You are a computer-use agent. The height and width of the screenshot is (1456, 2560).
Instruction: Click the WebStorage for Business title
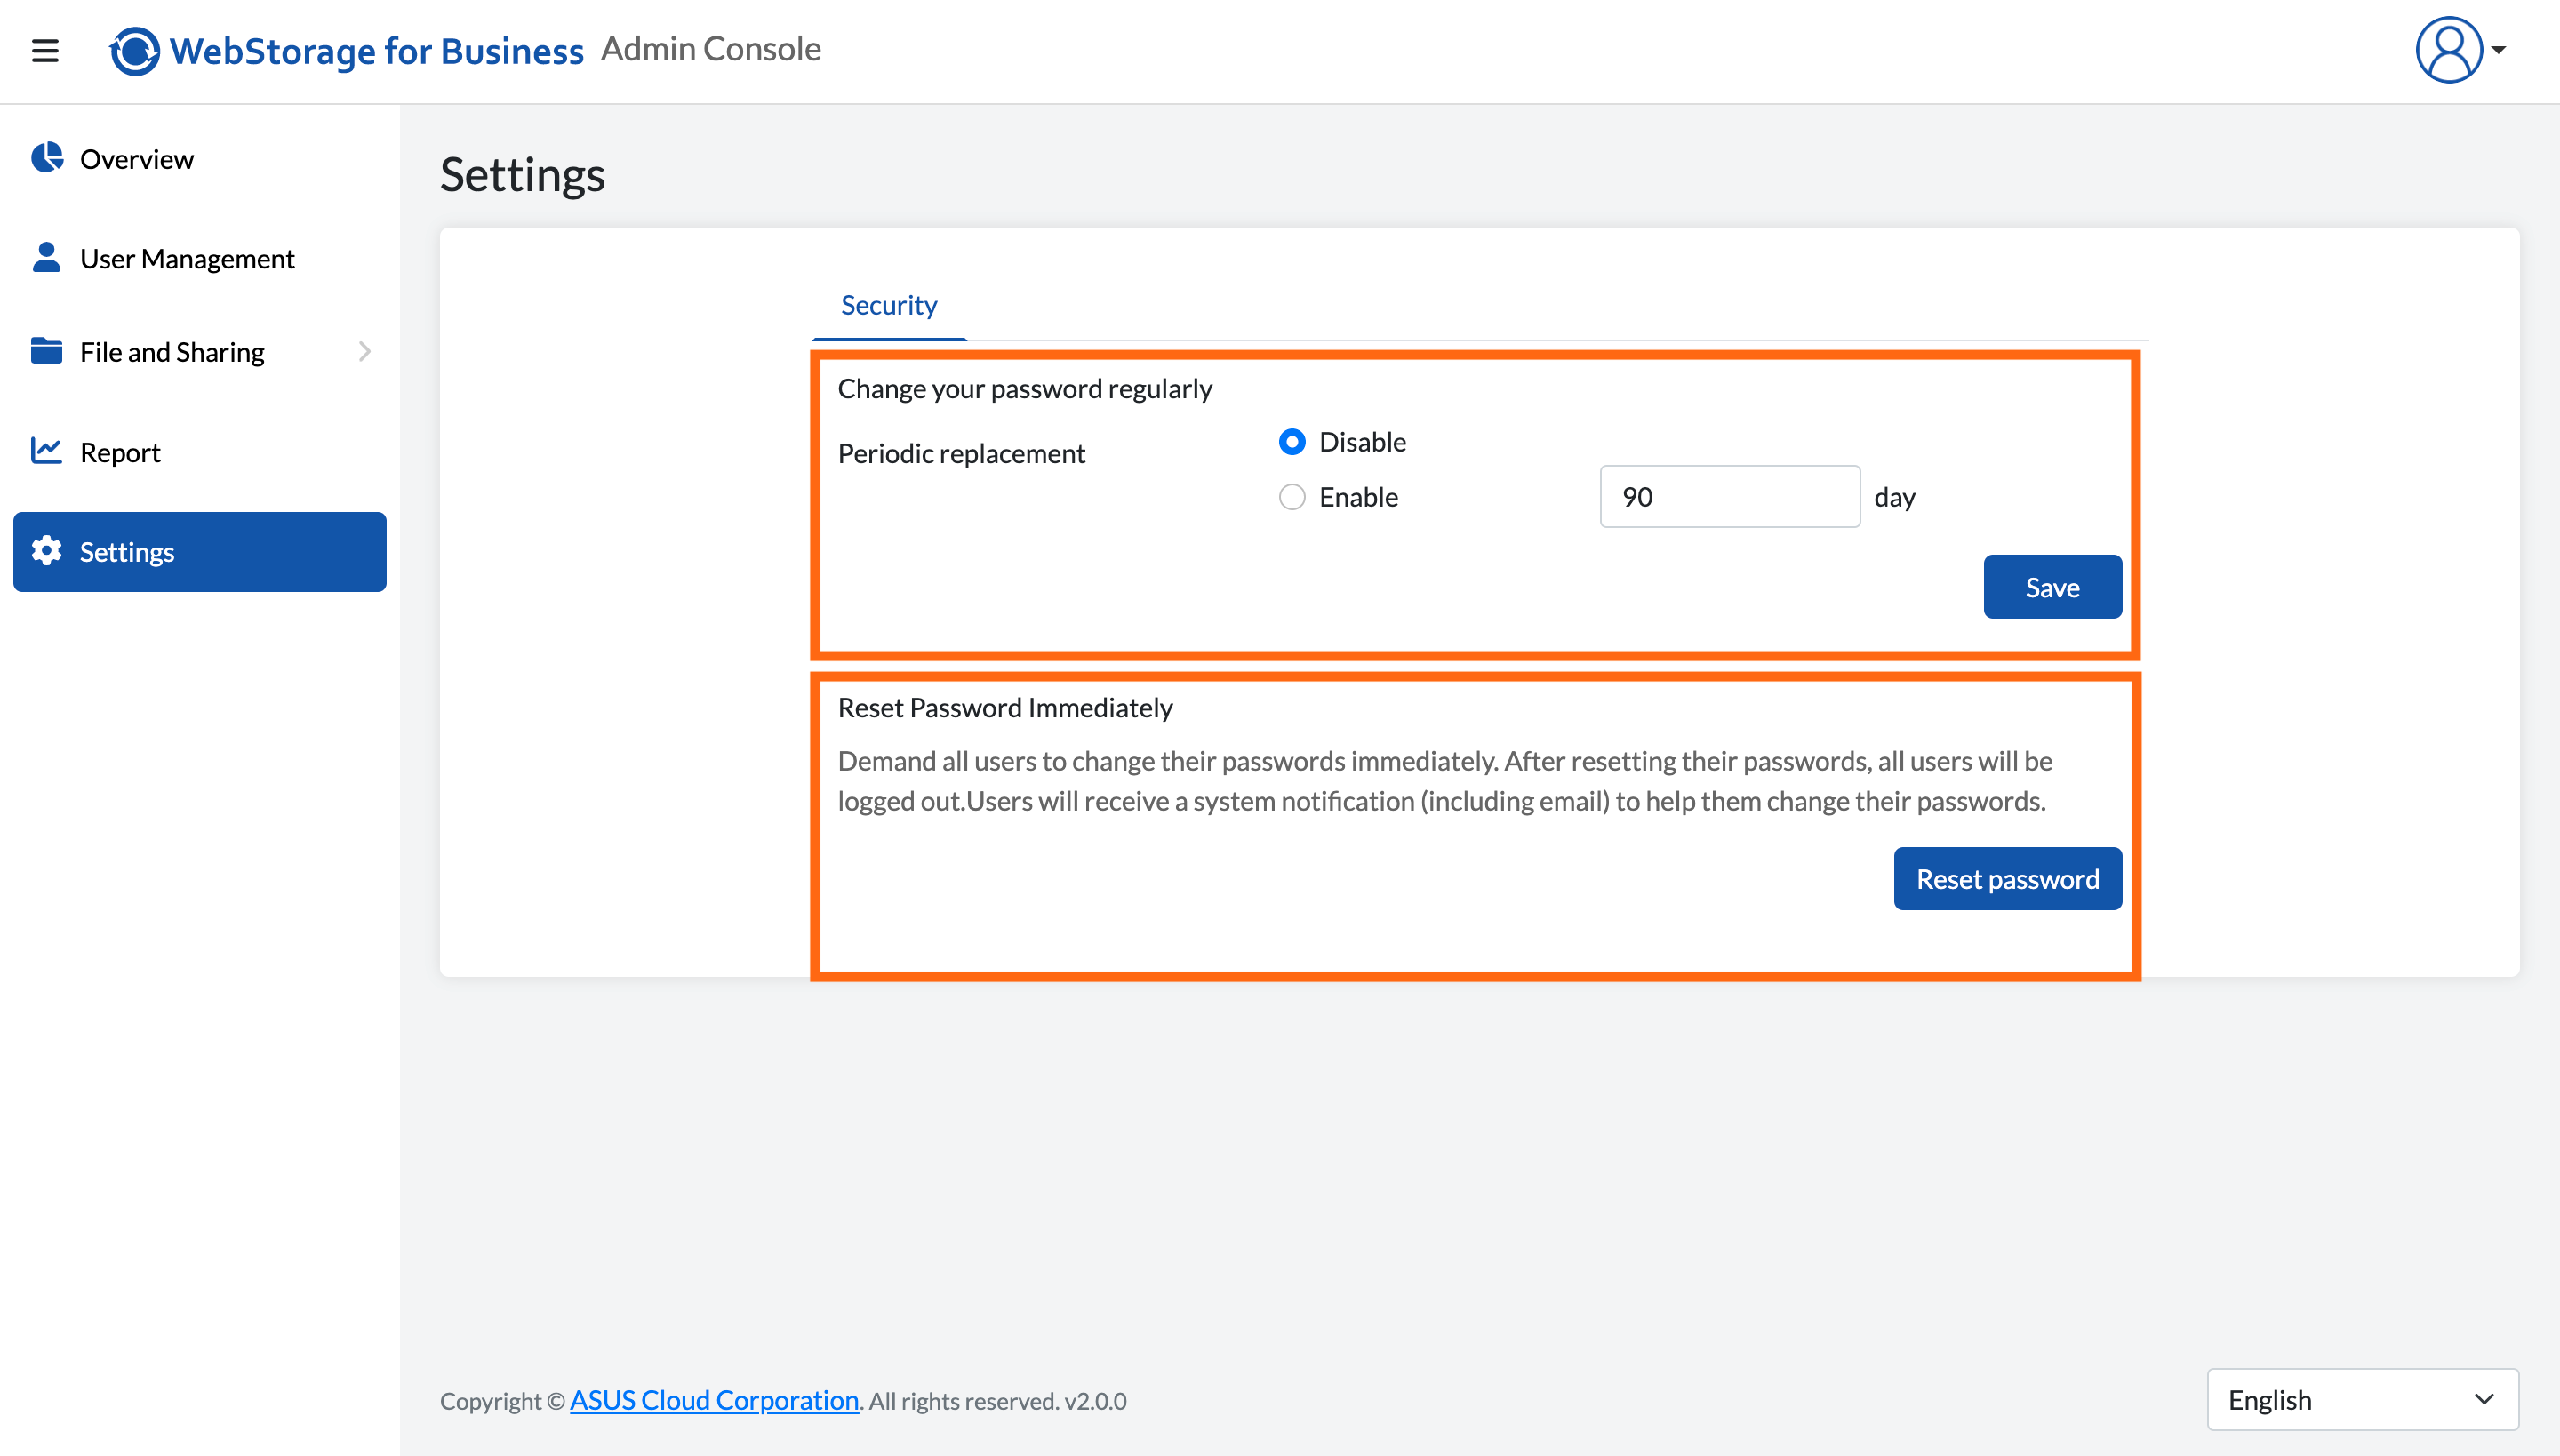tap(376, 51)
